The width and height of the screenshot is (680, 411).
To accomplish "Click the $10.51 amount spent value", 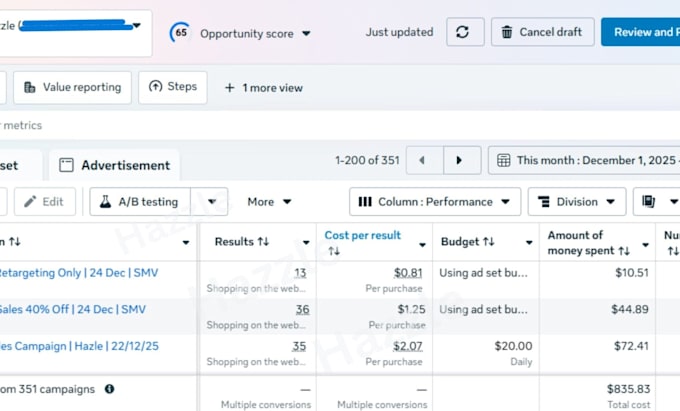I will coord(632,273).
